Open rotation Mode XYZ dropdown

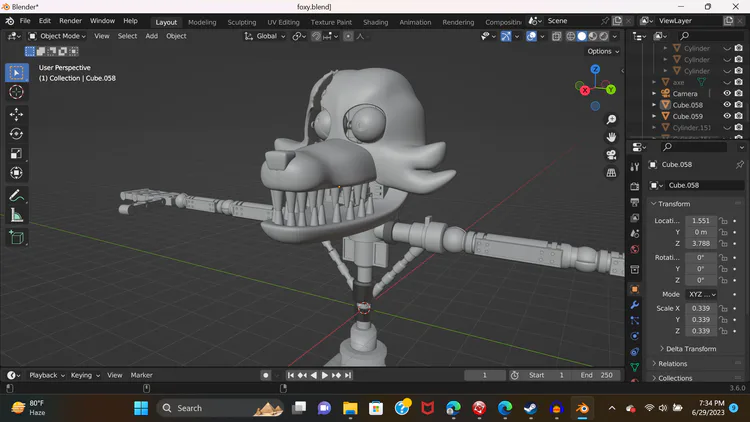702,294
